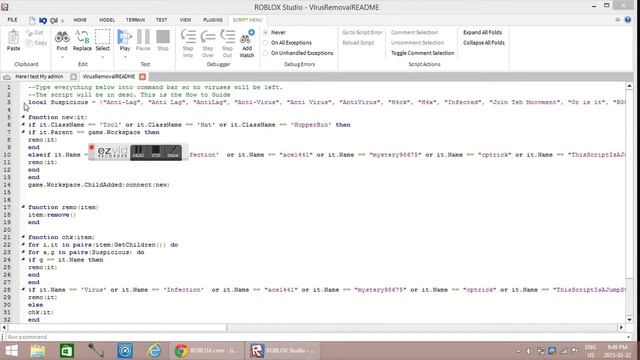The width and height of the screenshot is (640, 360).
Task: Switch to the TERRAIN ribbon tab
Action: [x=135, y=20]
